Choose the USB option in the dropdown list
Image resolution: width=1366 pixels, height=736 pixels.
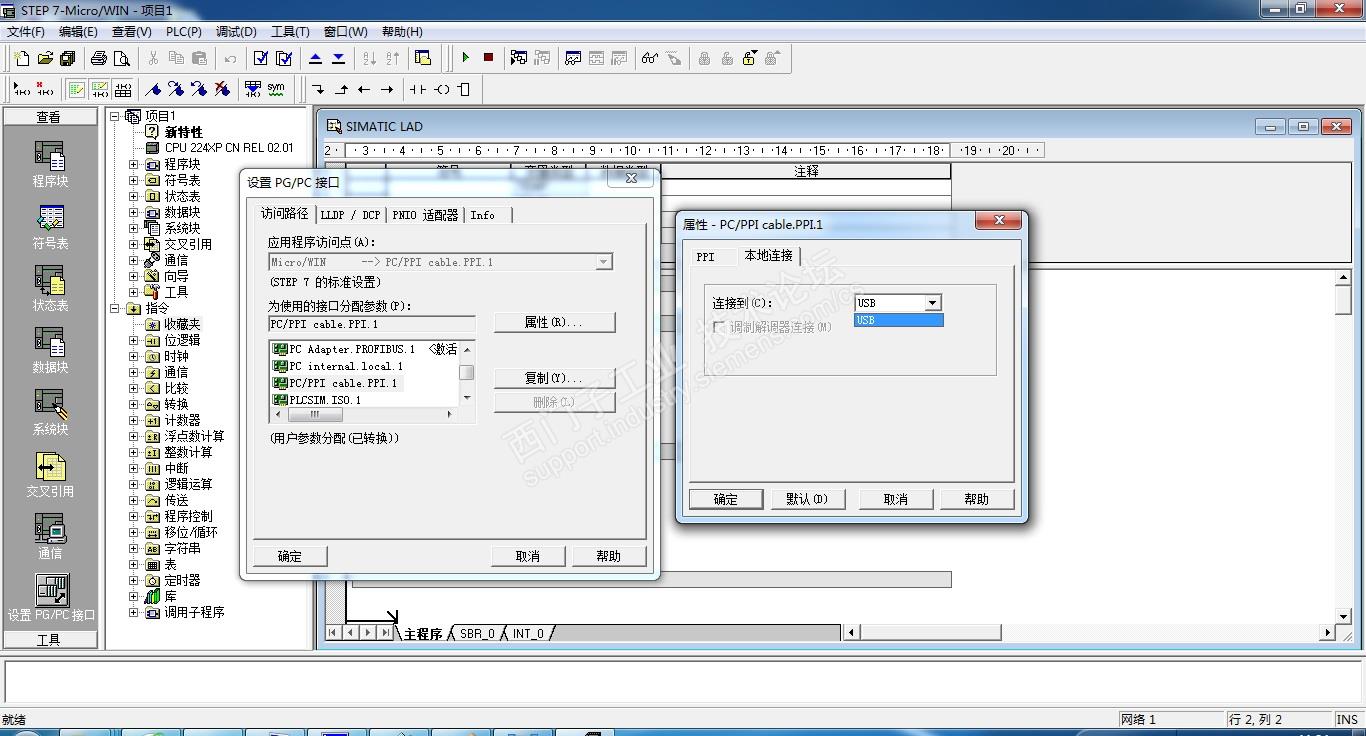[x=898, y=320]
